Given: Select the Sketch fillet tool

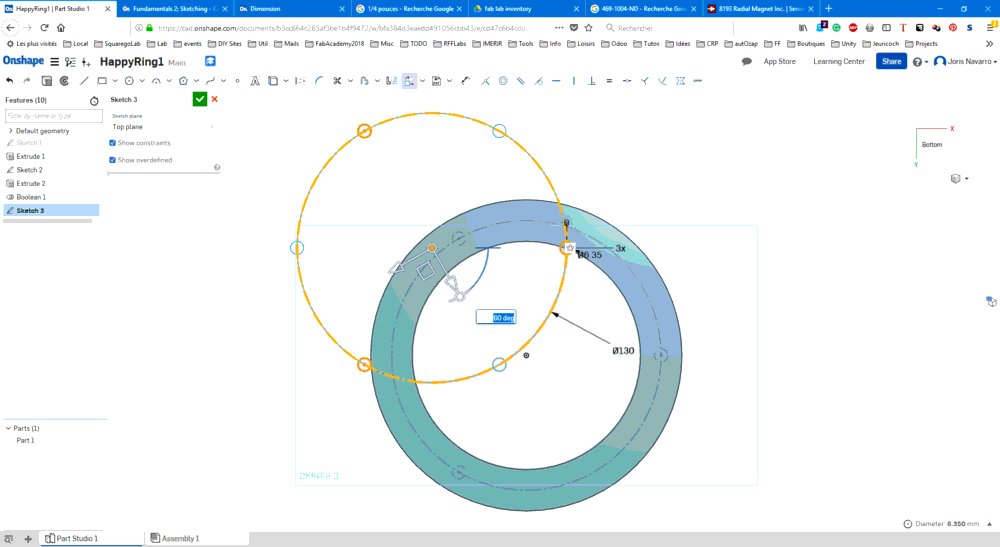Looking at the screenshot, I should (x=319, y=81).
